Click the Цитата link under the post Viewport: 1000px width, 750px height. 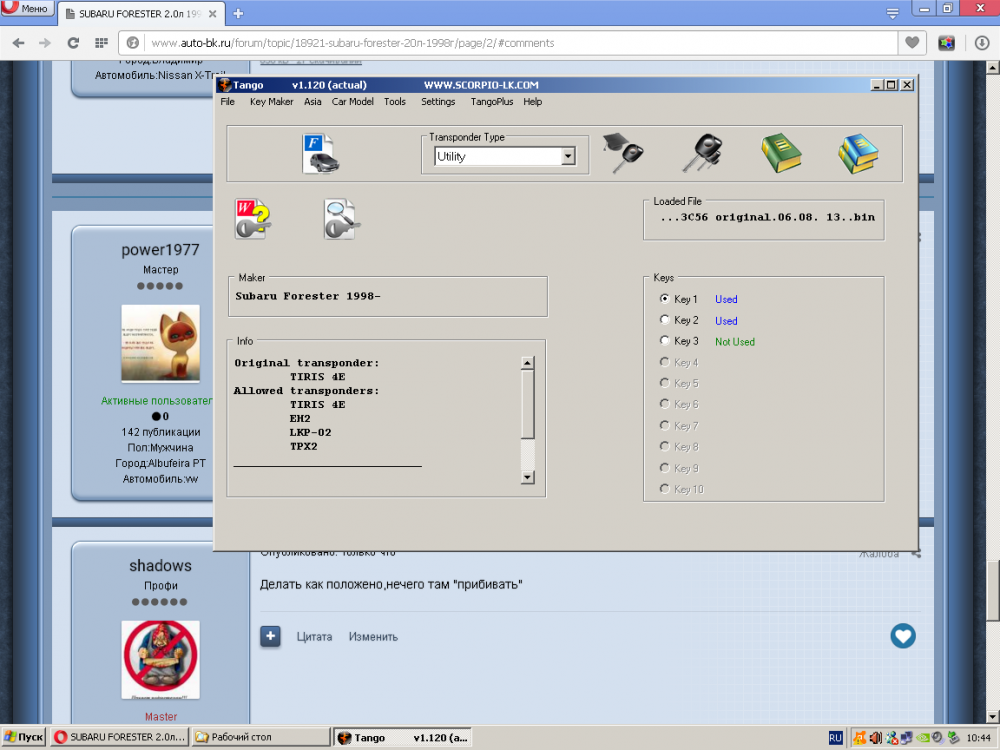coord(314,636)
